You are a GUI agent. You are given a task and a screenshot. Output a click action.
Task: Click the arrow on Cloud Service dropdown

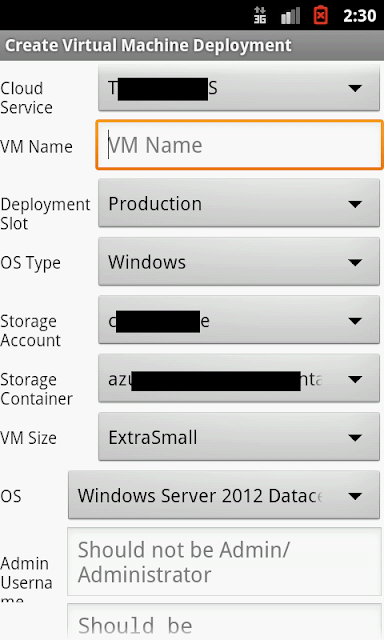[355, 88]
